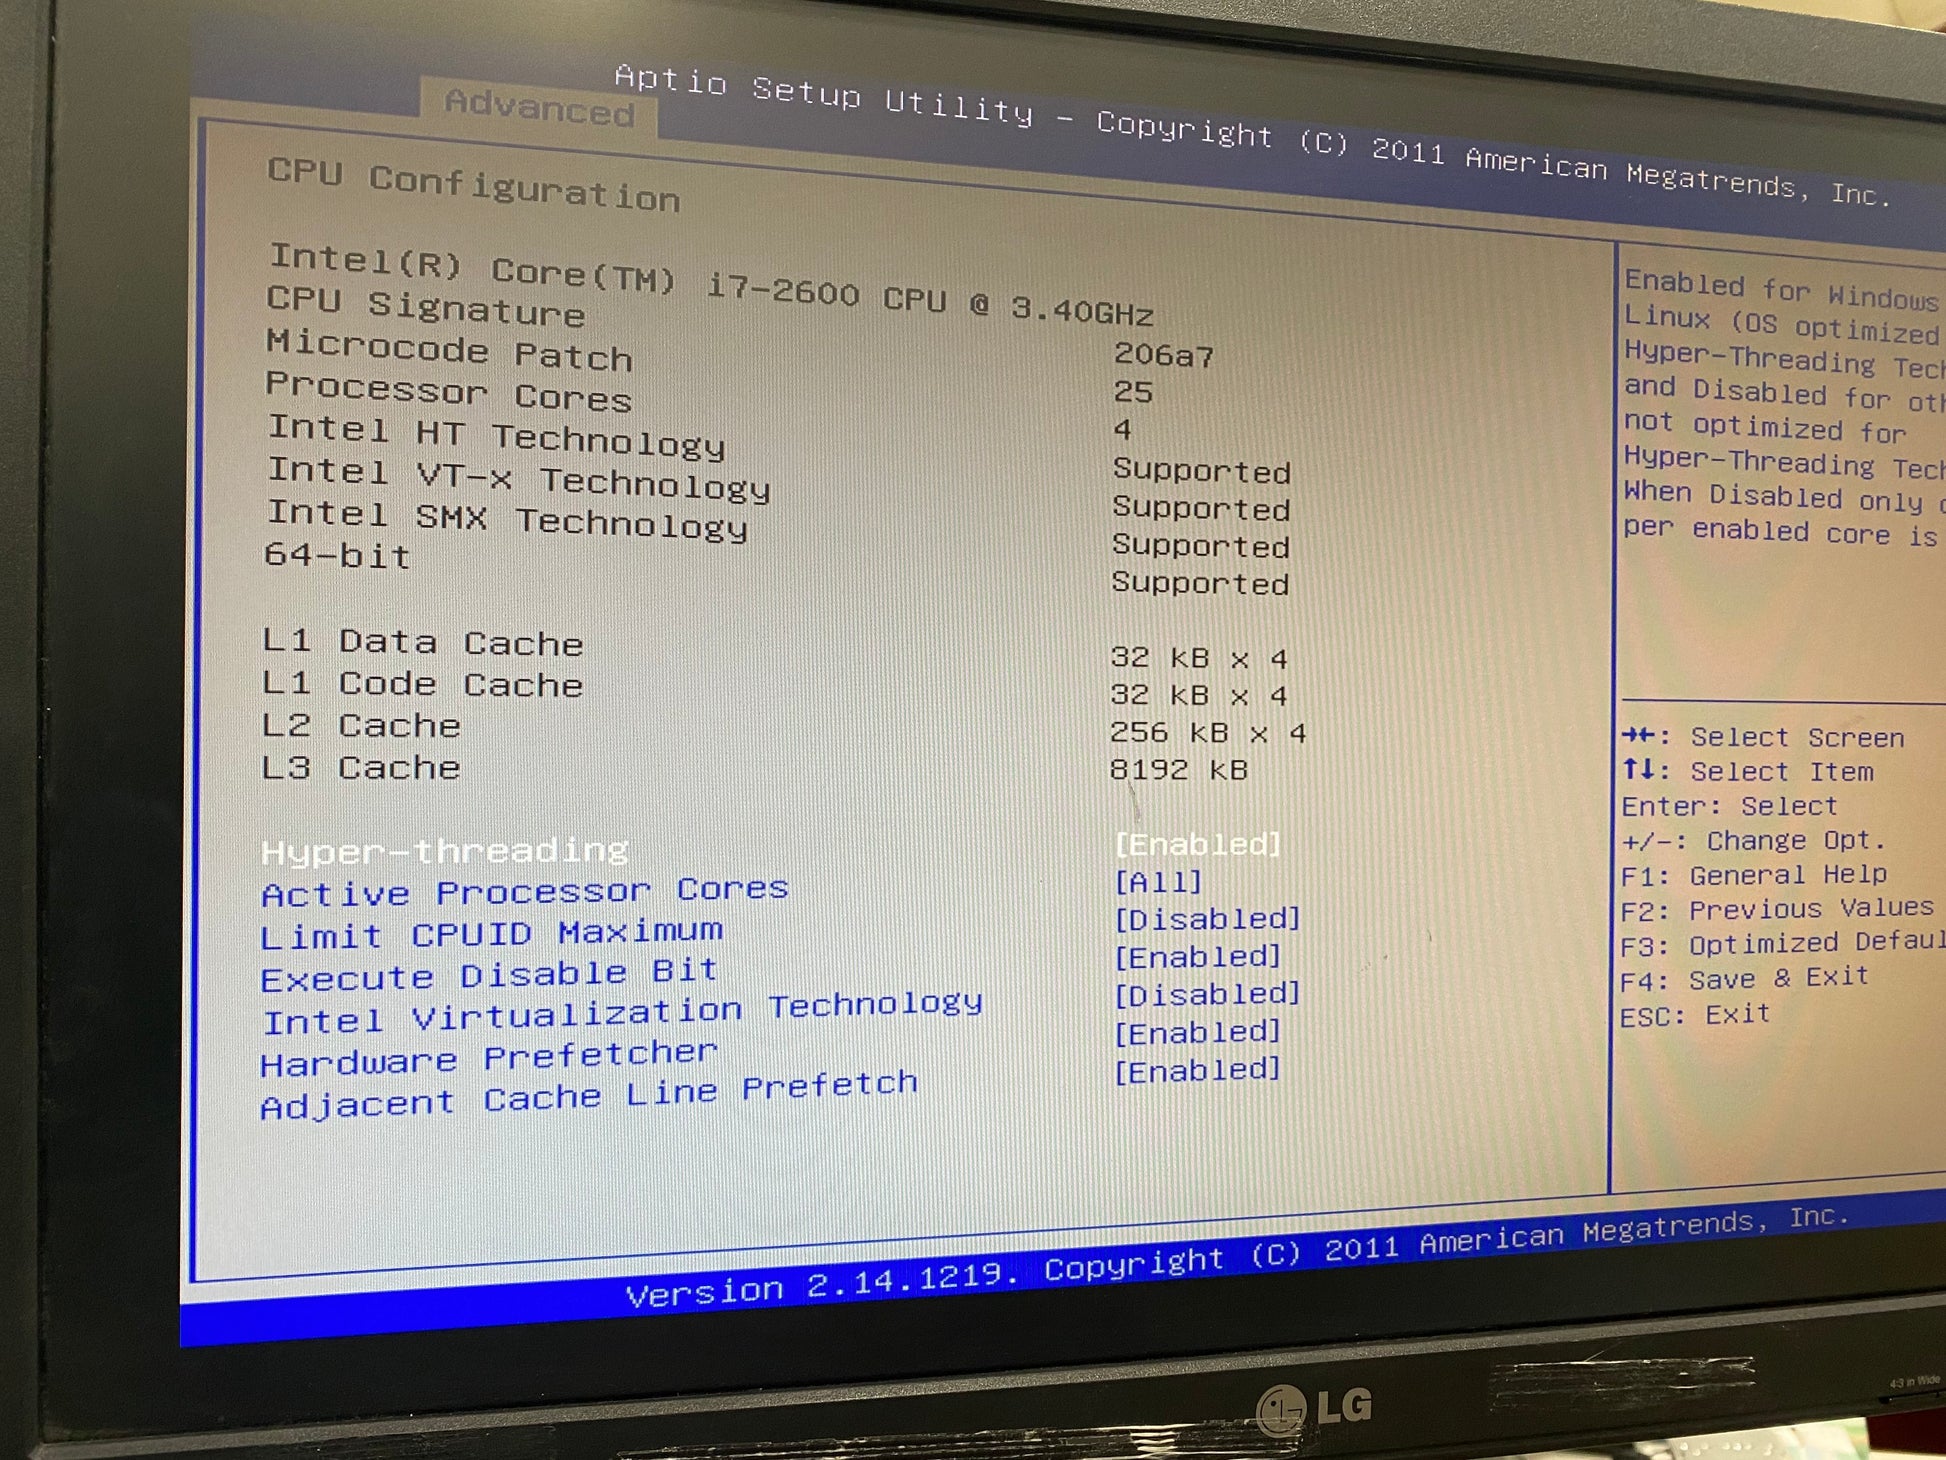Click left-right arrows Select Screen icon
Image resolution: width=1946 pixels, height=1460 pixels.
coord(1638,736)
